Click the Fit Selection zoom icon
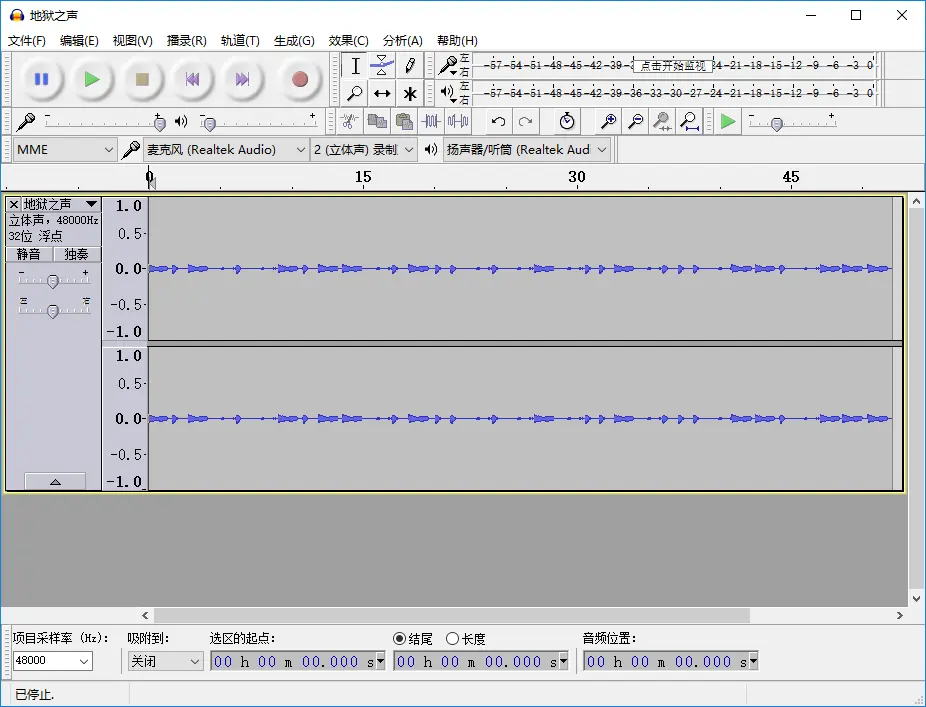This screenshot has height=707, width=926. (x=662, y=122)
